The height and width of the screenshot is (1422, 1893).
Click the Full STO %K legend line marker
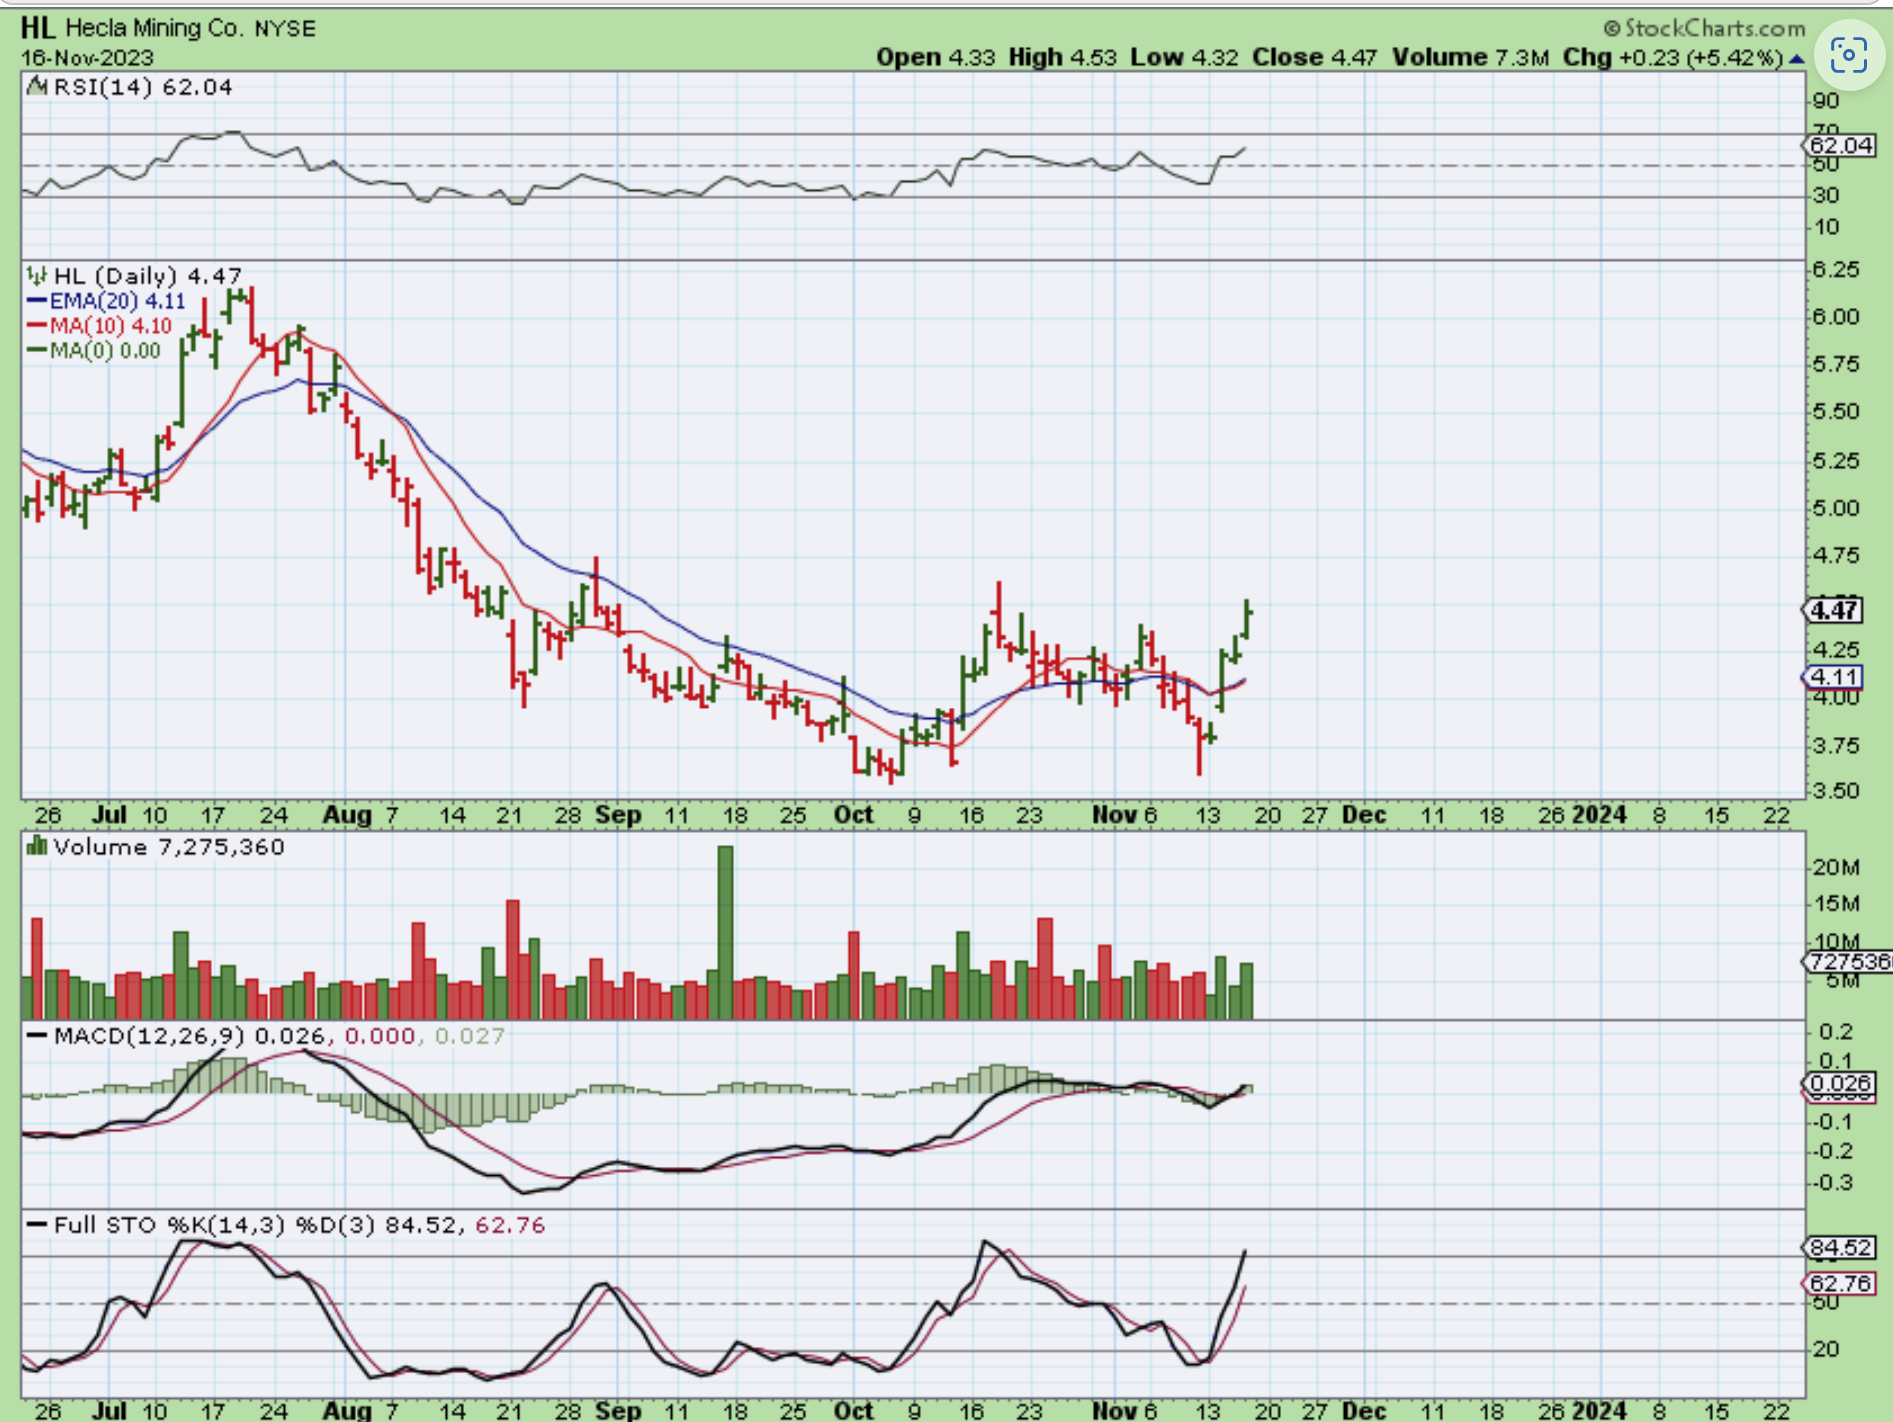pos(37,1225)
